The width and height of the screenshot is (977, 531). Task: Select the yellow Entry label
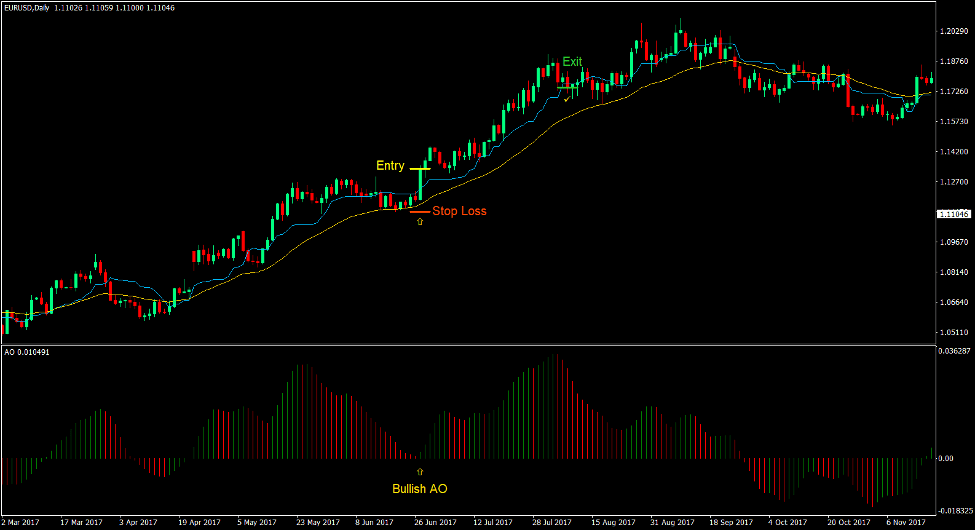point(390,166)
